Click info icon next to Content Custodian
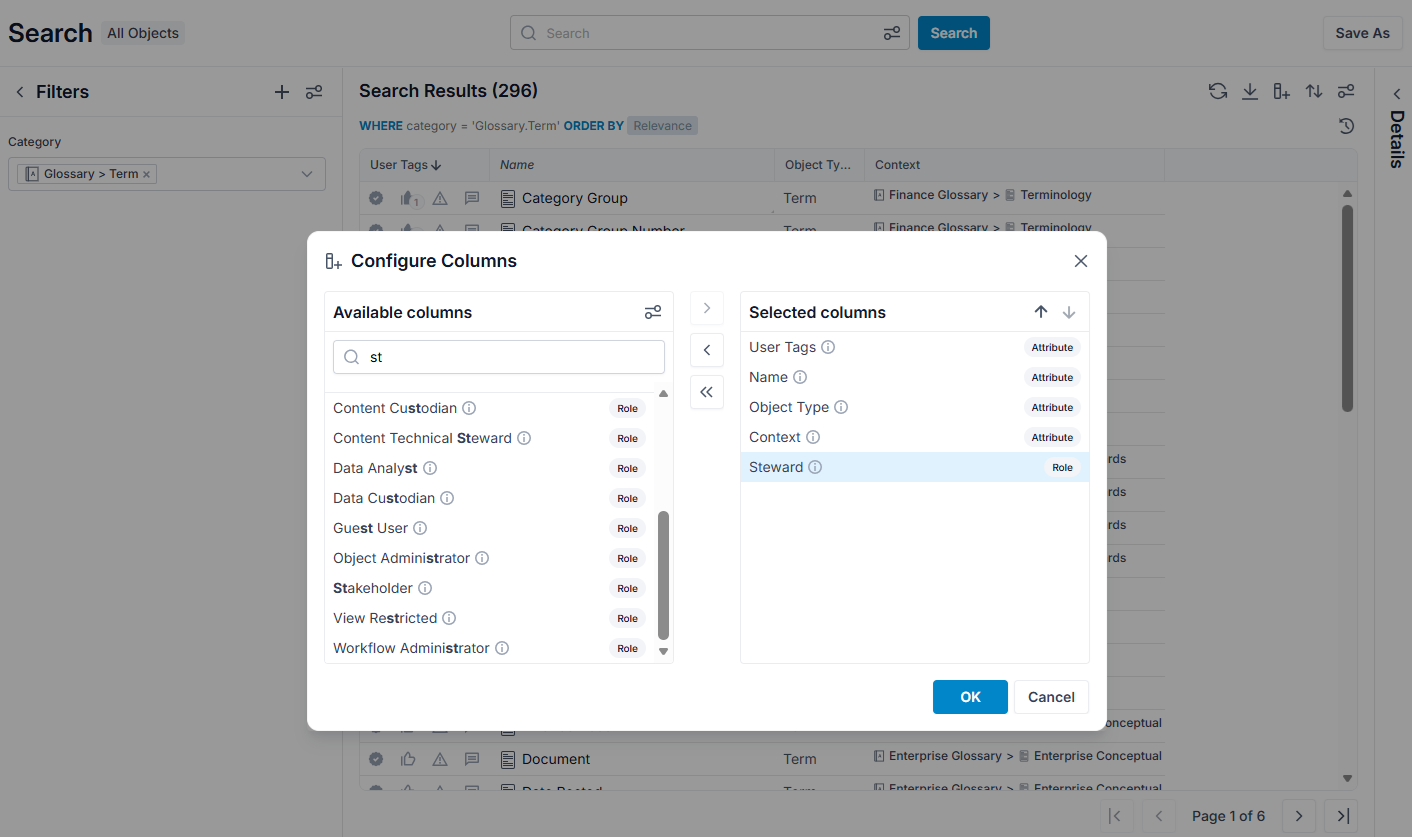Screen dimensions: 1412x837 (x=469, y=408)
